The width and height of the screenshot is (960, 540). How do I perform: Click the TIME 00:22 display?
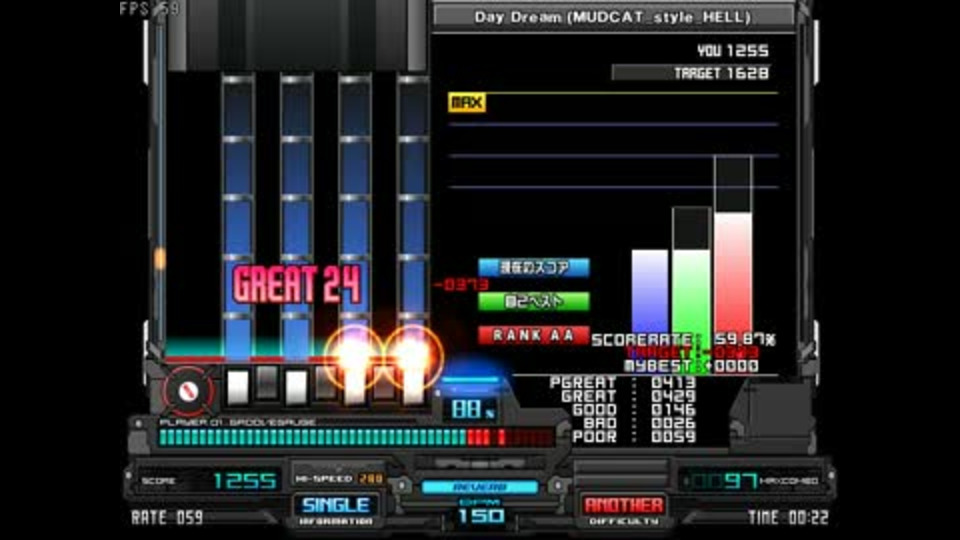click(x=788, y=518)
